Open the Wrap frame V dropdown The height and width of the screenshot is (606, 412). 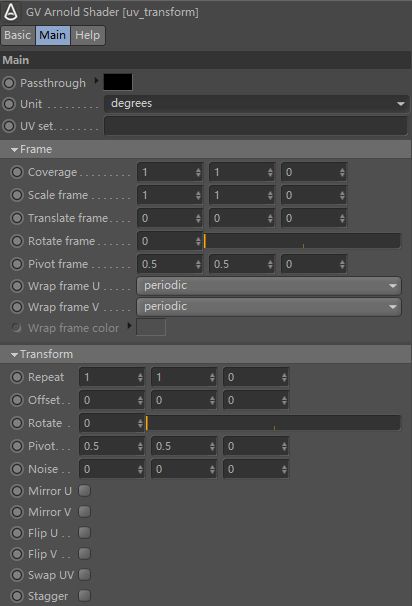pos(269,307)
